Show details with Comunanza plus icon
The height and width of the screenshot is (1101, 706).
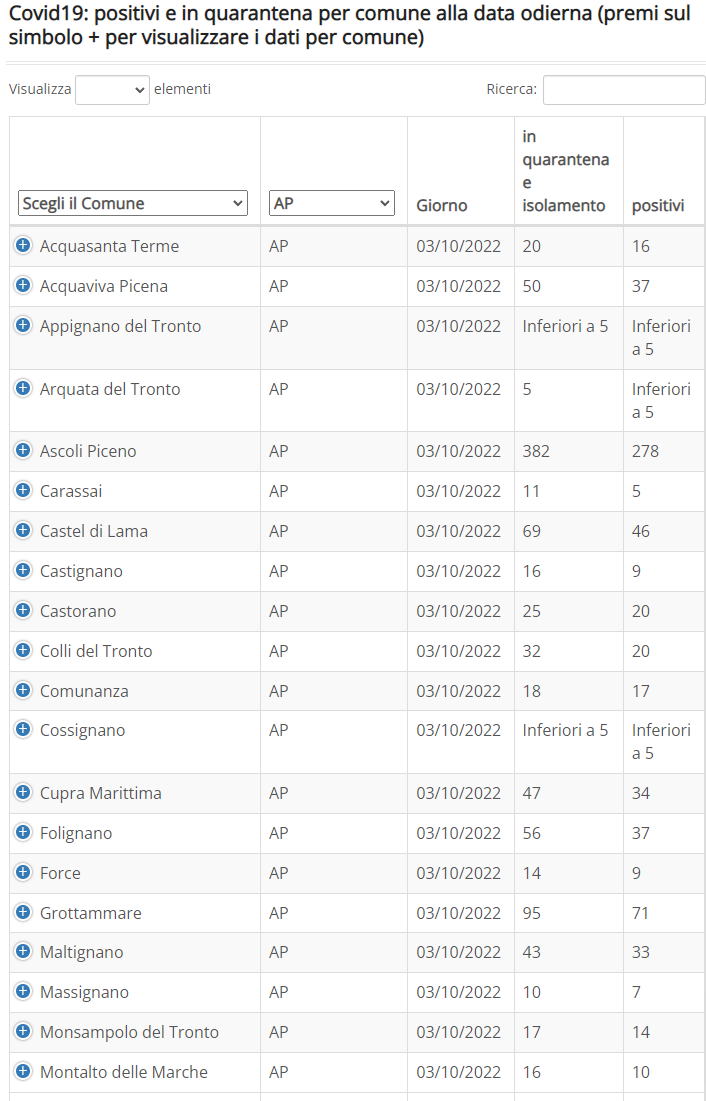tap(23, 690)
